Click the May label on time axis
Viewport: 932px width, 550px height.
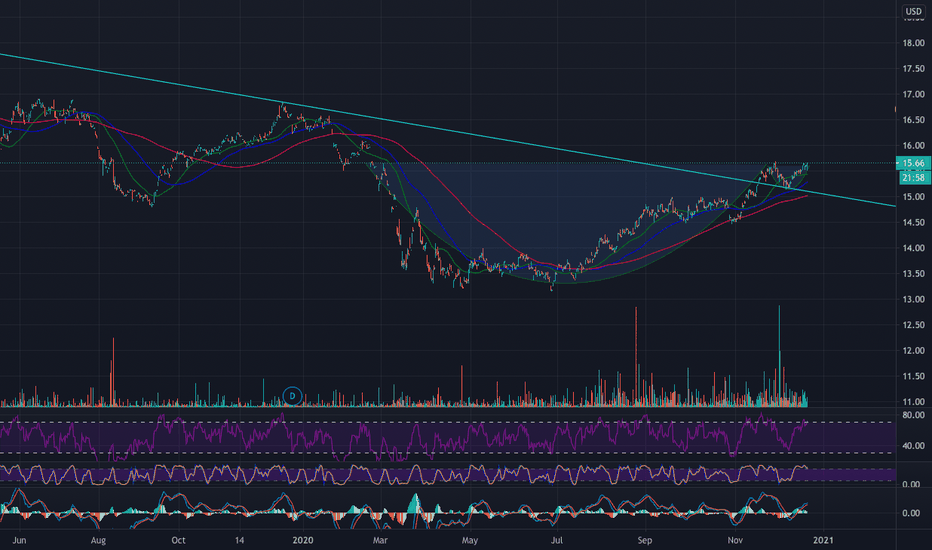coord(470,540)
